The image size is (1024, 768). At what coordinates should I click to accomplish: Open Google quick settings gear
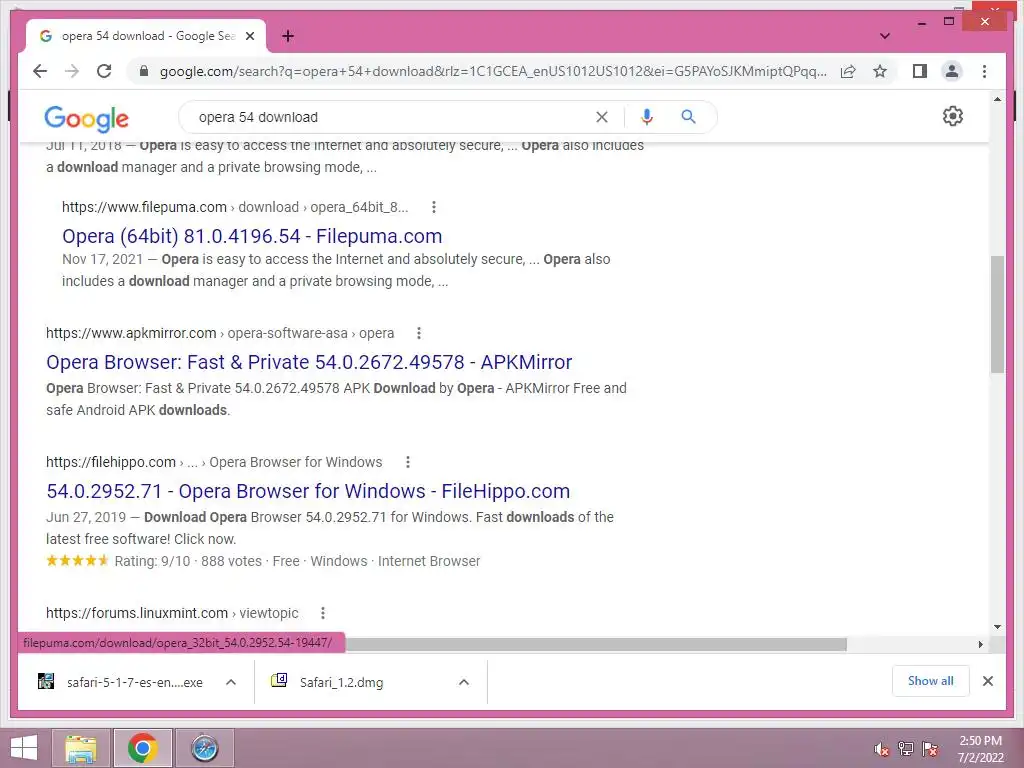[952, 116]
